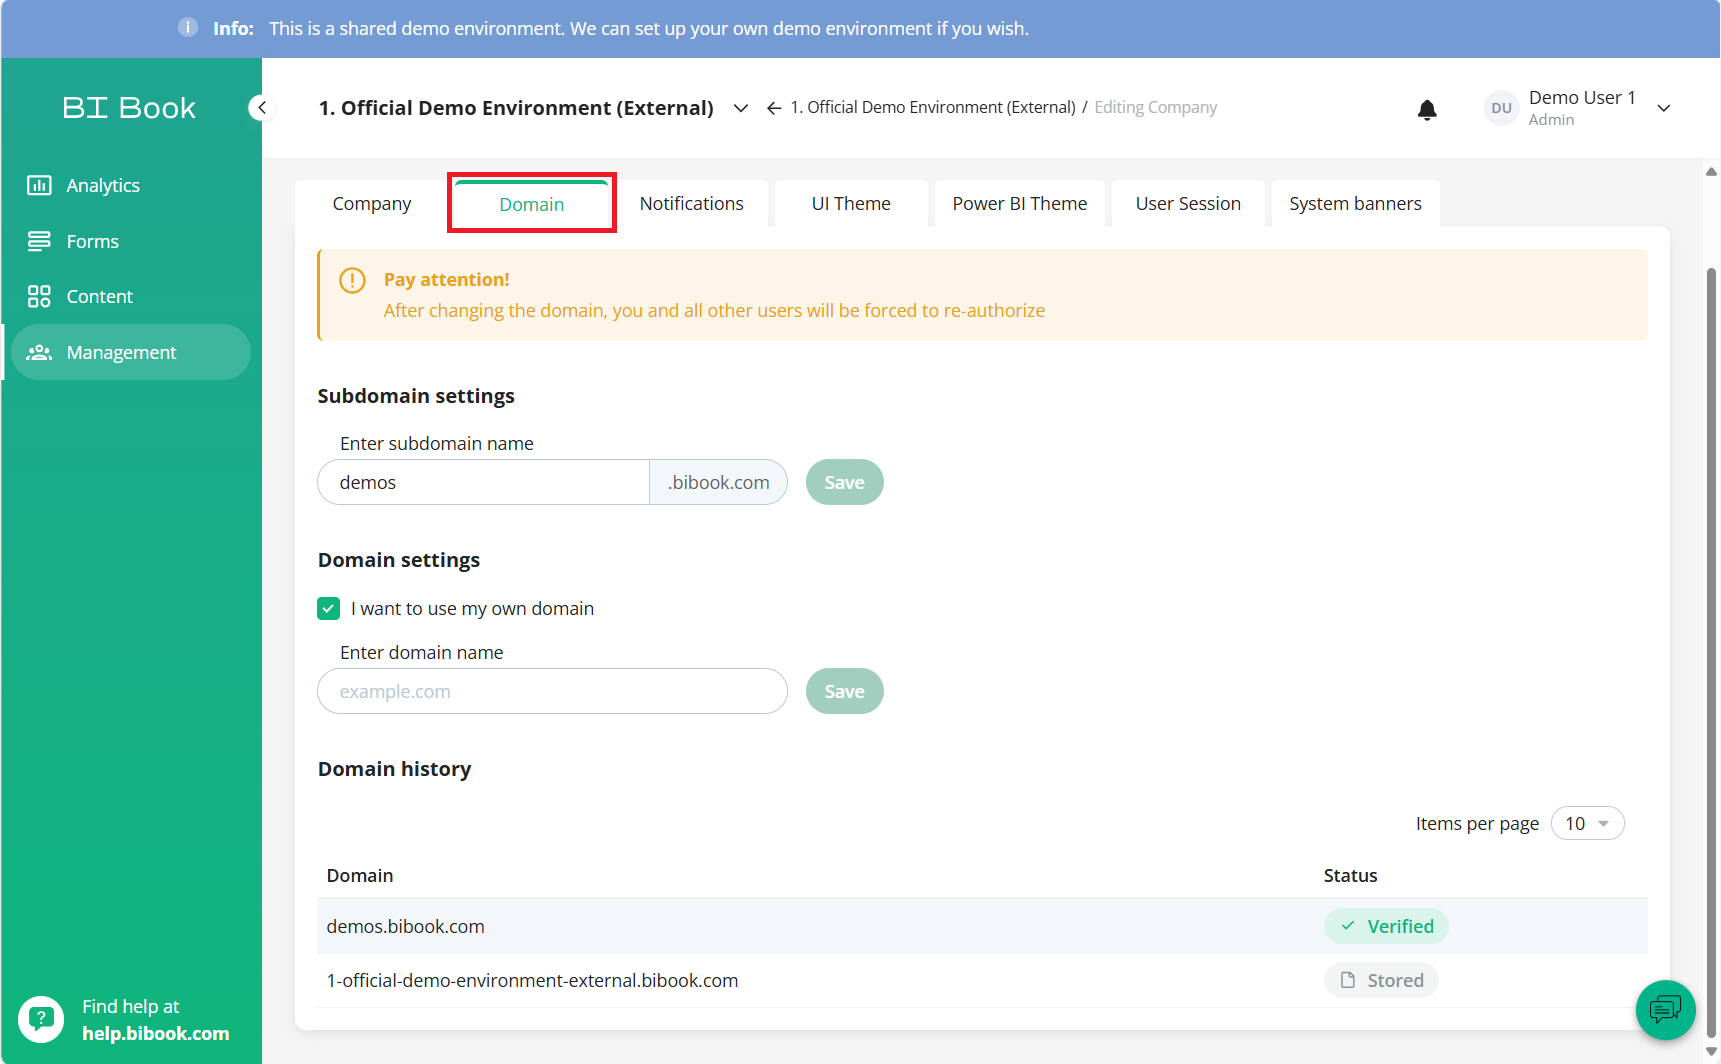Click the Management people icon

pos(39,352)
